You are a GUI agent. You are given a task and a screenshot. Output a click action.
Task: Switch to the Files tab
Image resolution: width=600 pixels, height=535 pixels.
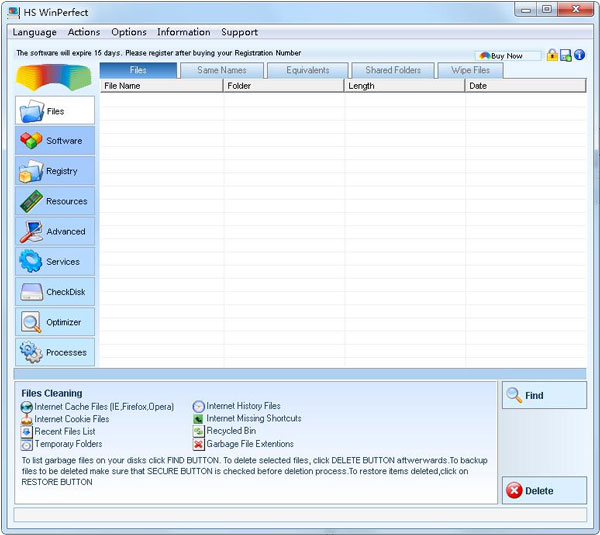pos(138,70)
